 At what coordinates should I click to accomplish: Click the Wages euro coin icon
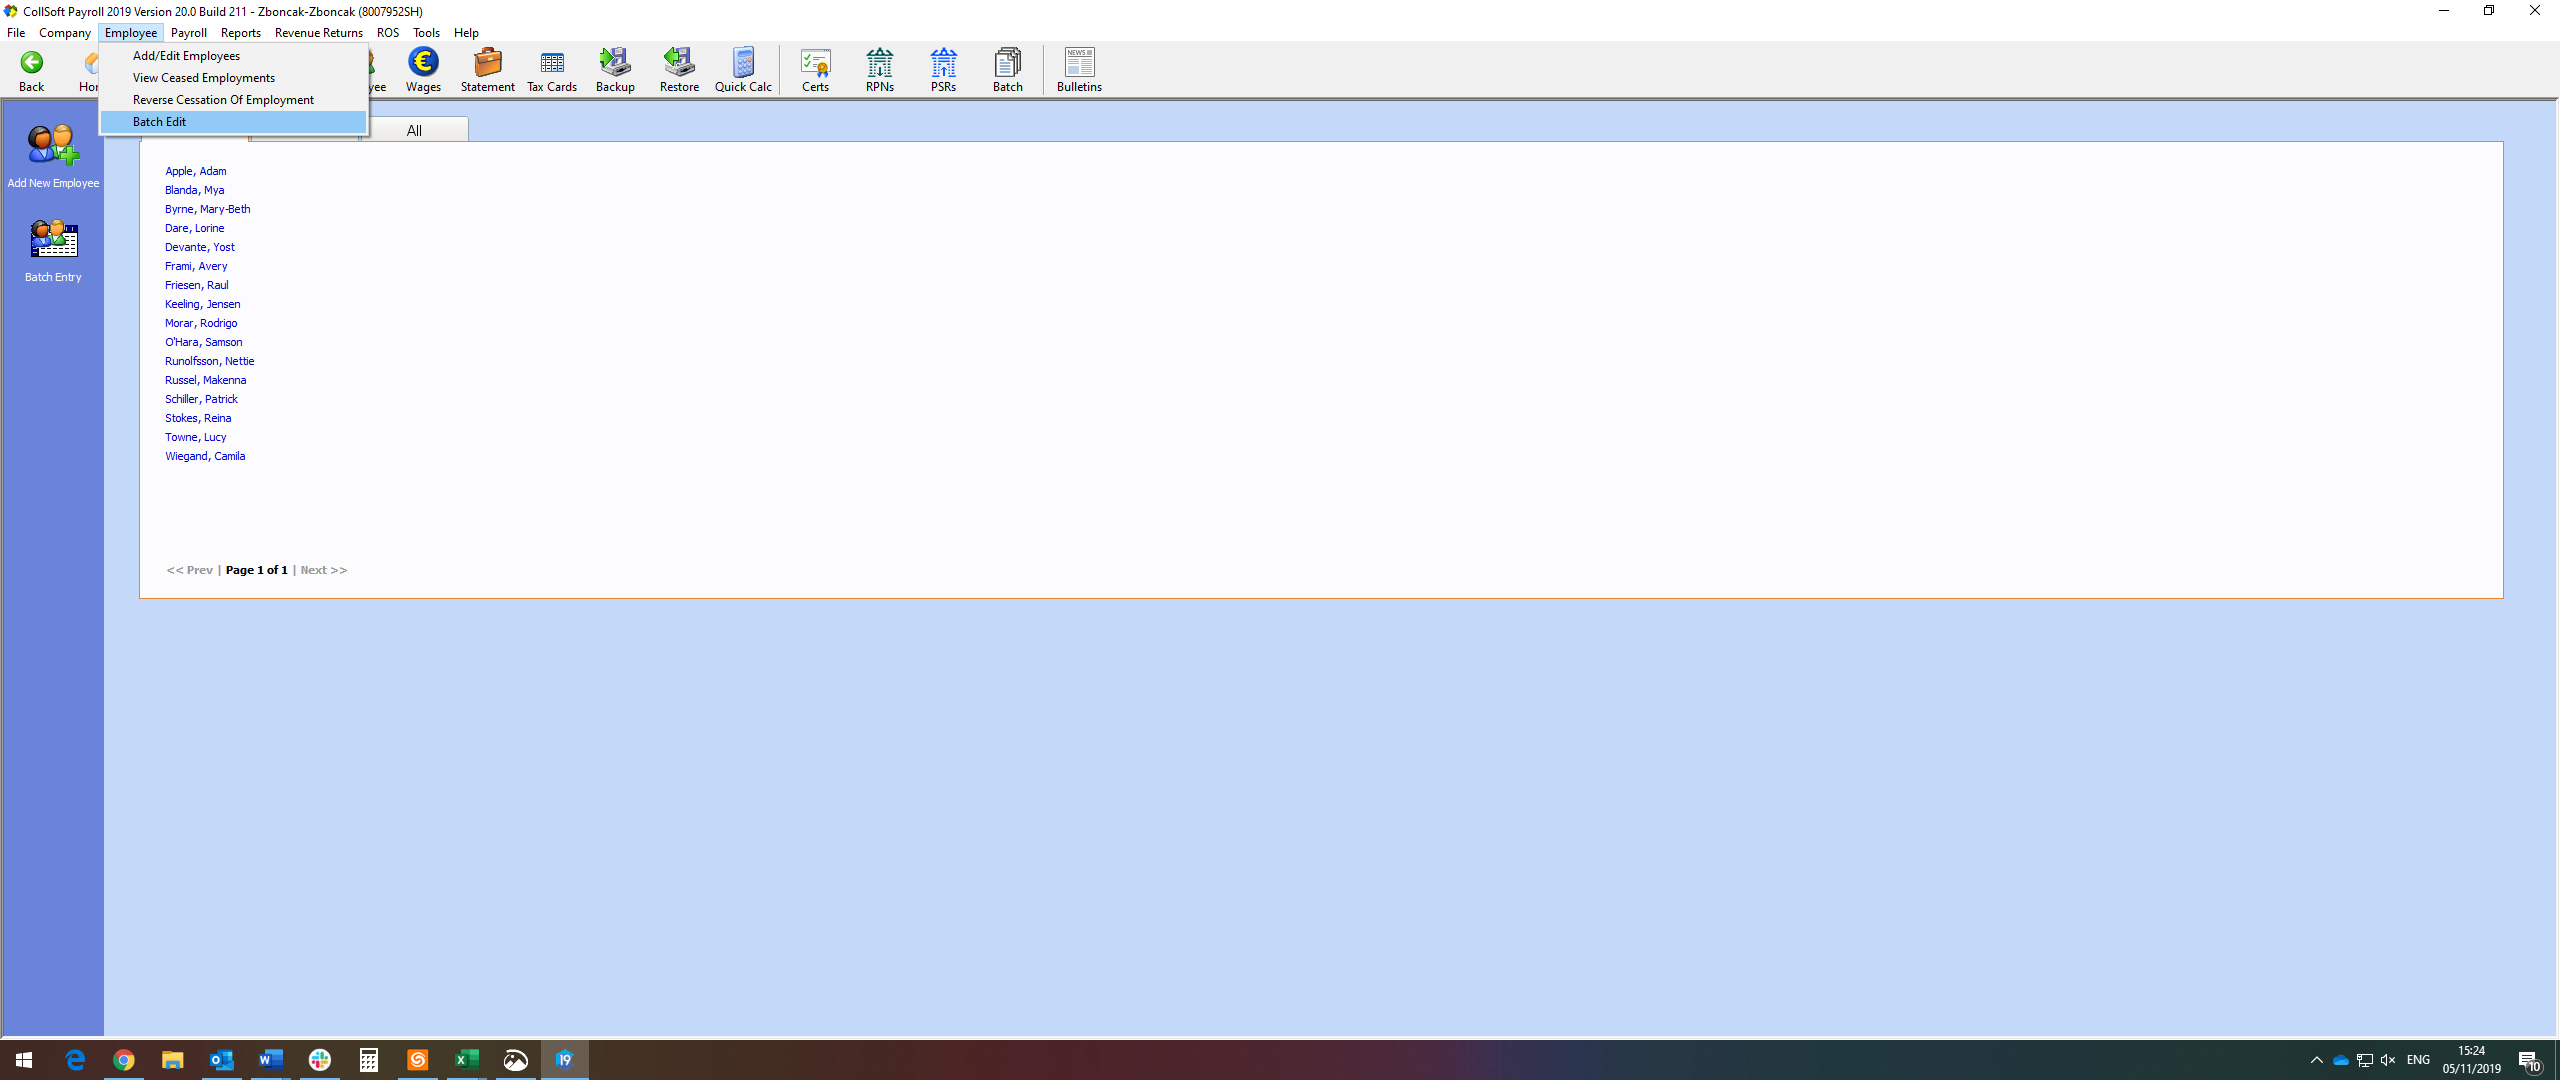click(423, 64)
